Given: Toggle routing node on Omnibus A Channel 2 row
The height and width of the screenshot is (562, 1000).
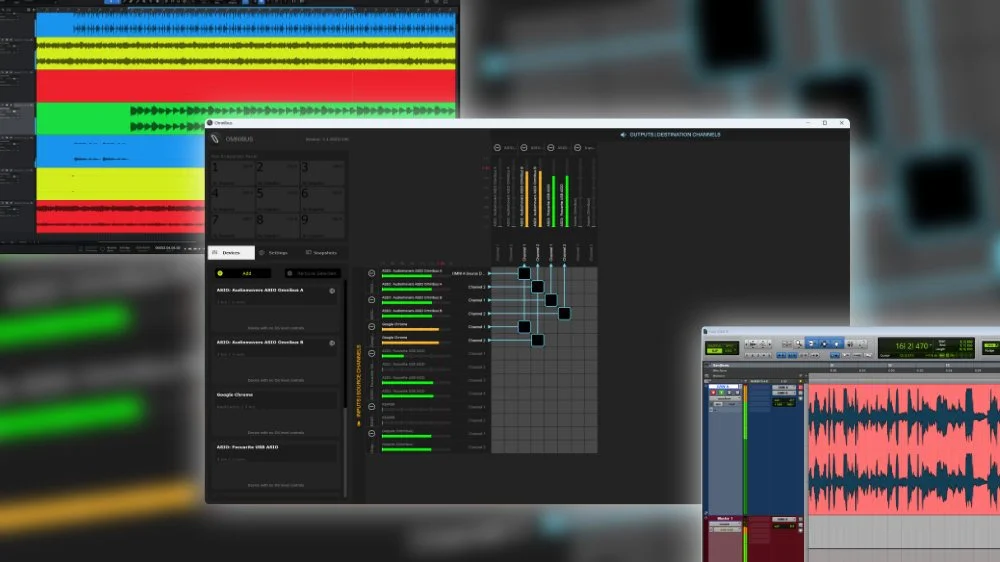Looking at the screenshot, I should tap(538, 286).
